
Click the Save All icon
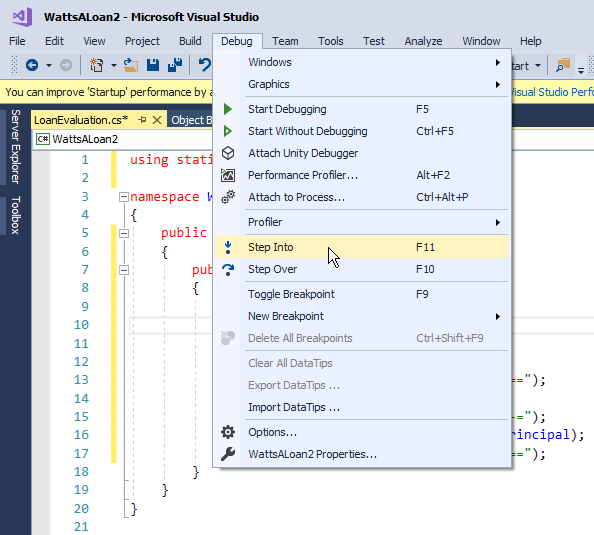175,65
